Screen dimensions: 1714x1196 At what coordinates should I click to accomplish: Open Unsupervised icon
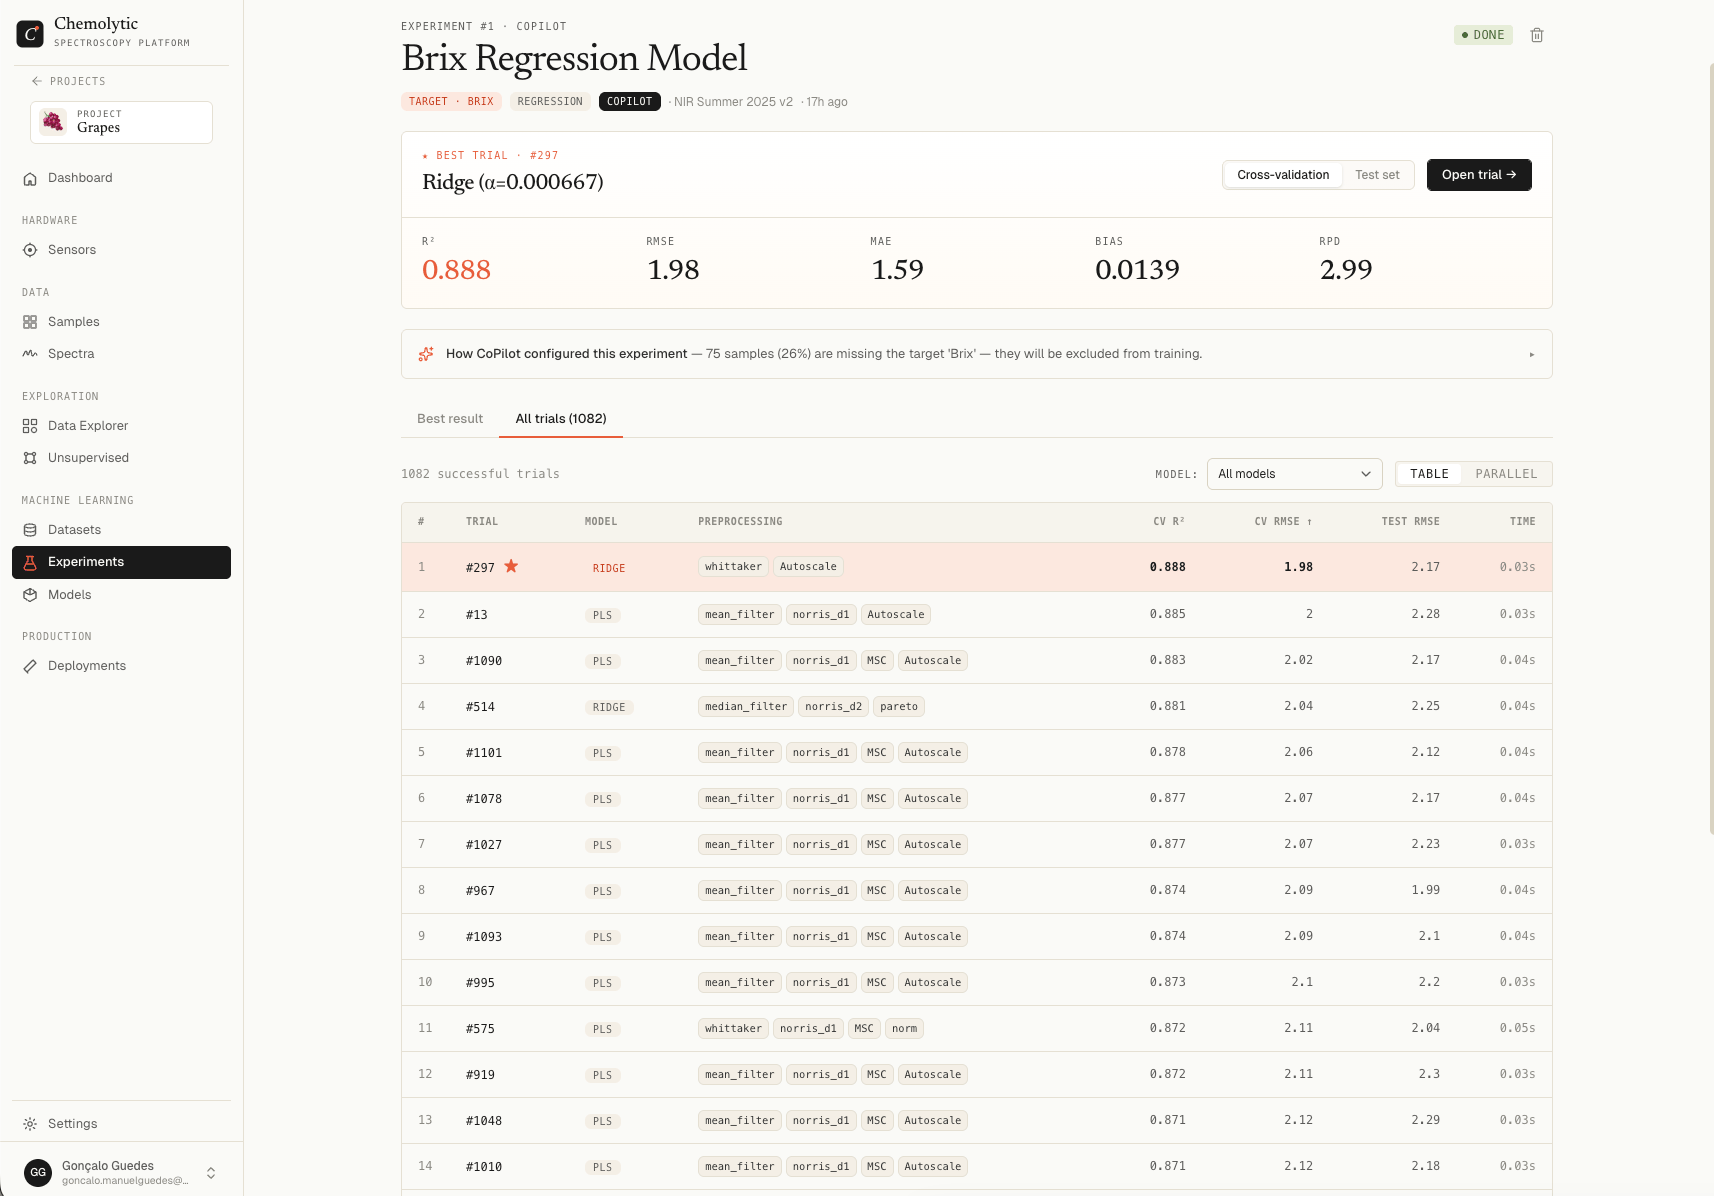pos(30,458)
